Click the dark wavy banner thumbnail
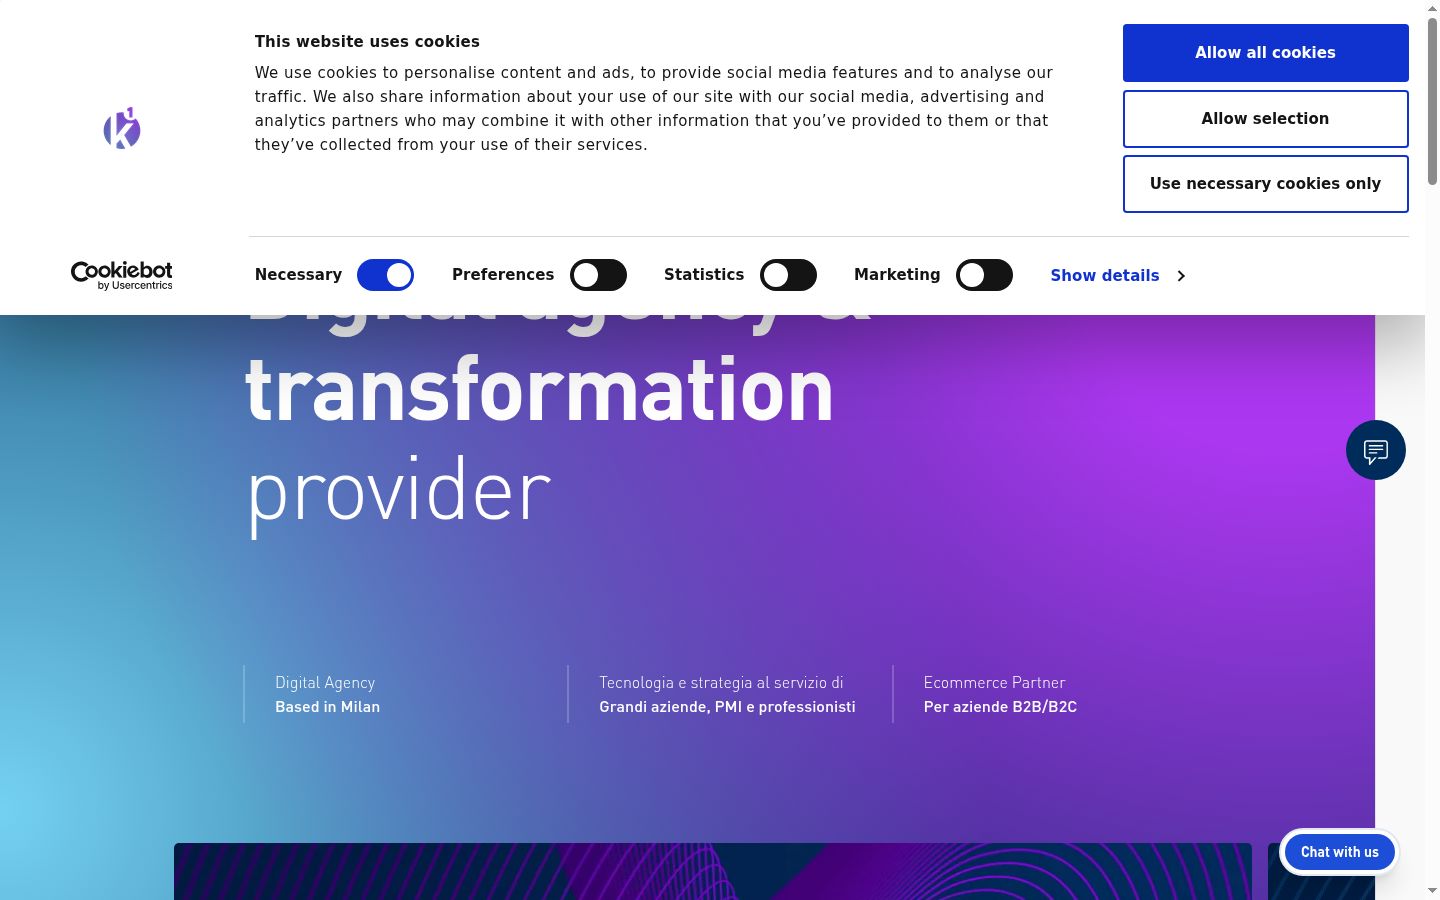 [713, 871]
